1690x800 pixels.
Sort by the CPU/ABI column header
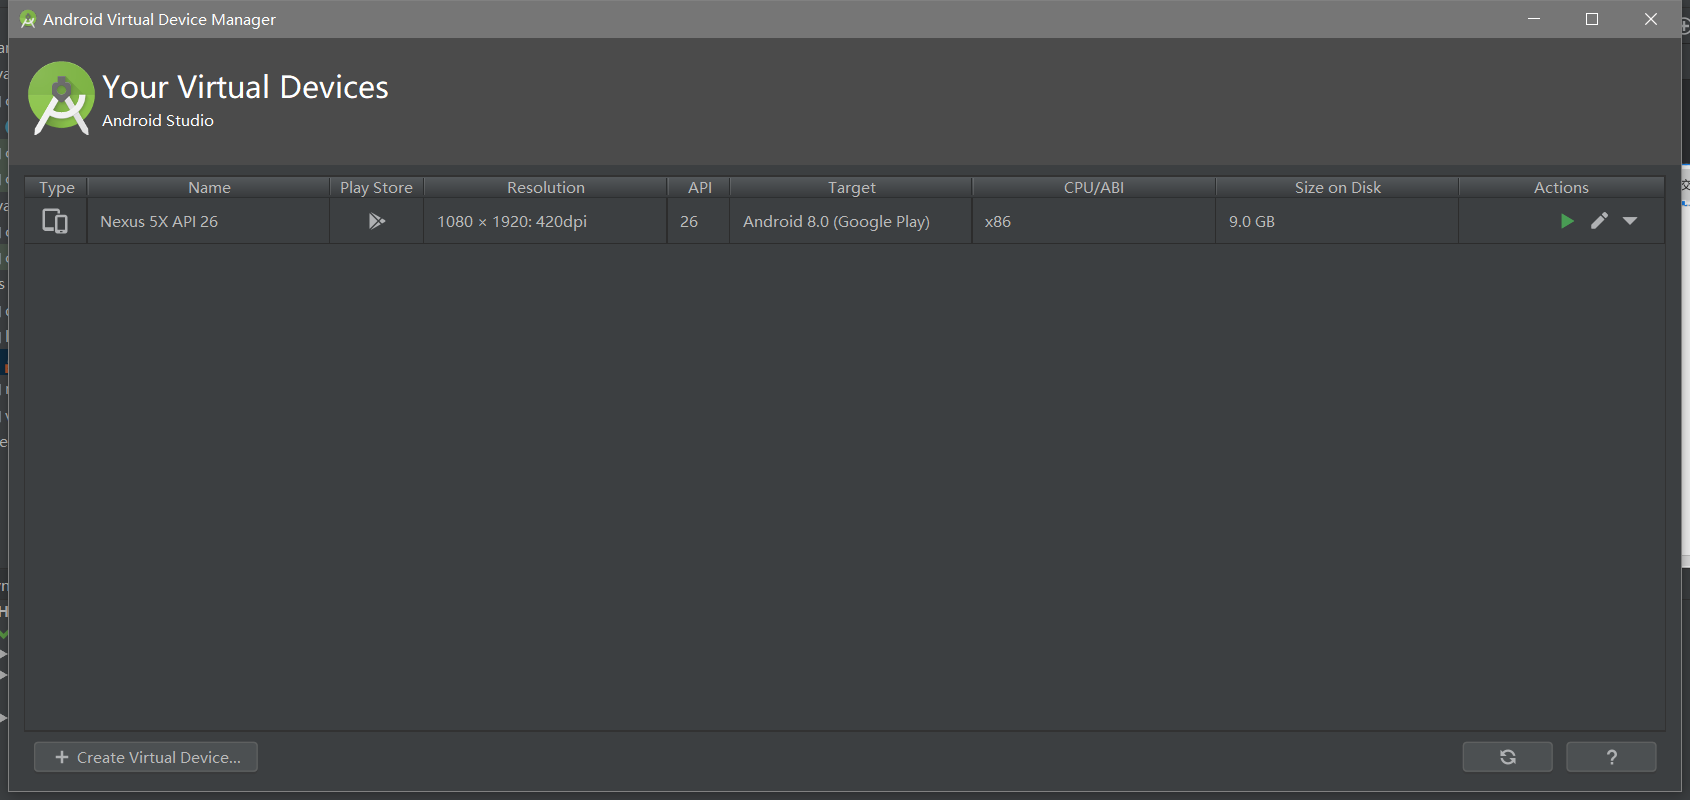coord(1094,187)
